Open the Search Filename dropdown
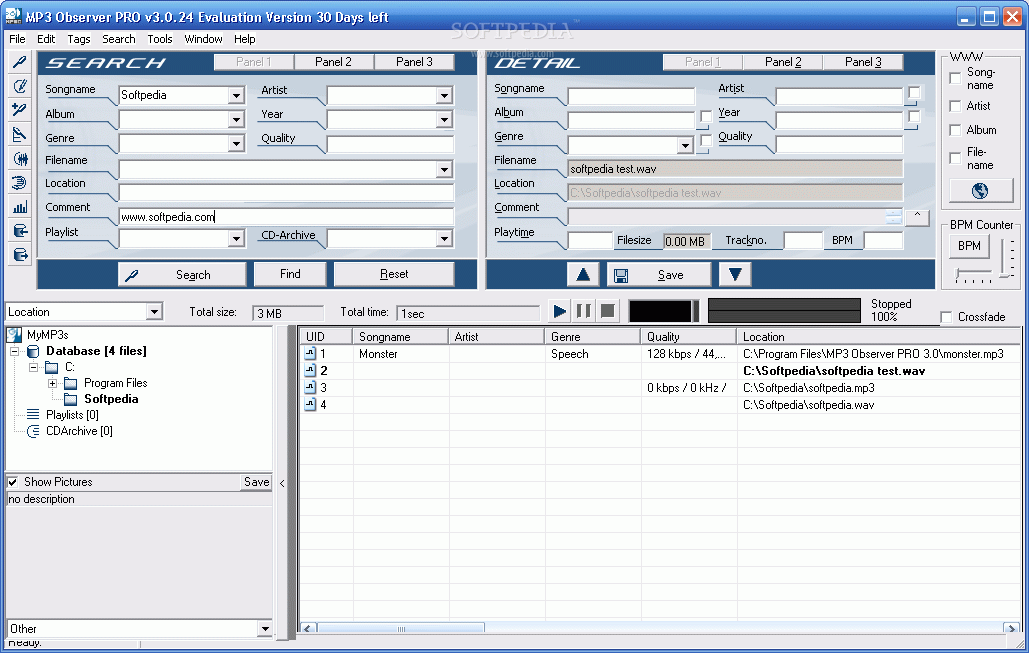This screenshot has height=653, width=1029. 444,170
